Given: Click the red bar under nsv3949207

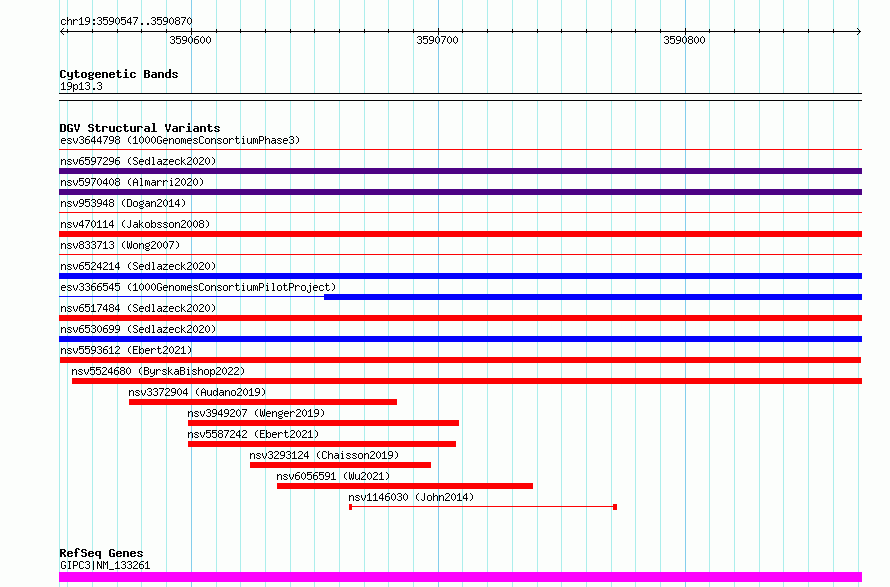Looking at the screenshot, I should pyautogui.click(x=323, y=423).
